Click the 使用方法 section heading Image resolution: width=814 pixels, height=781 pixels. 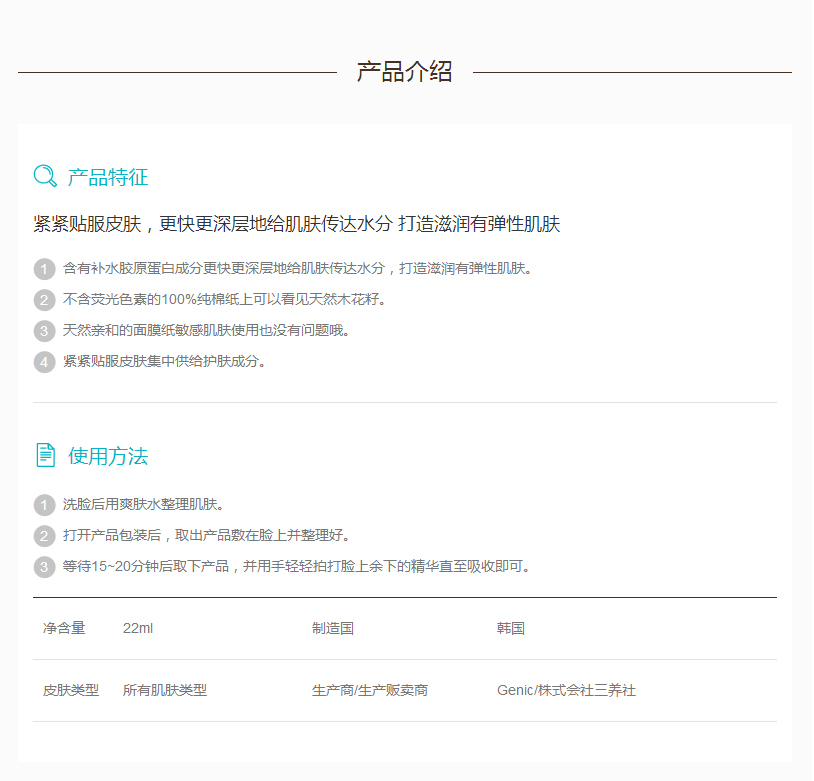(x=108, y=457)
